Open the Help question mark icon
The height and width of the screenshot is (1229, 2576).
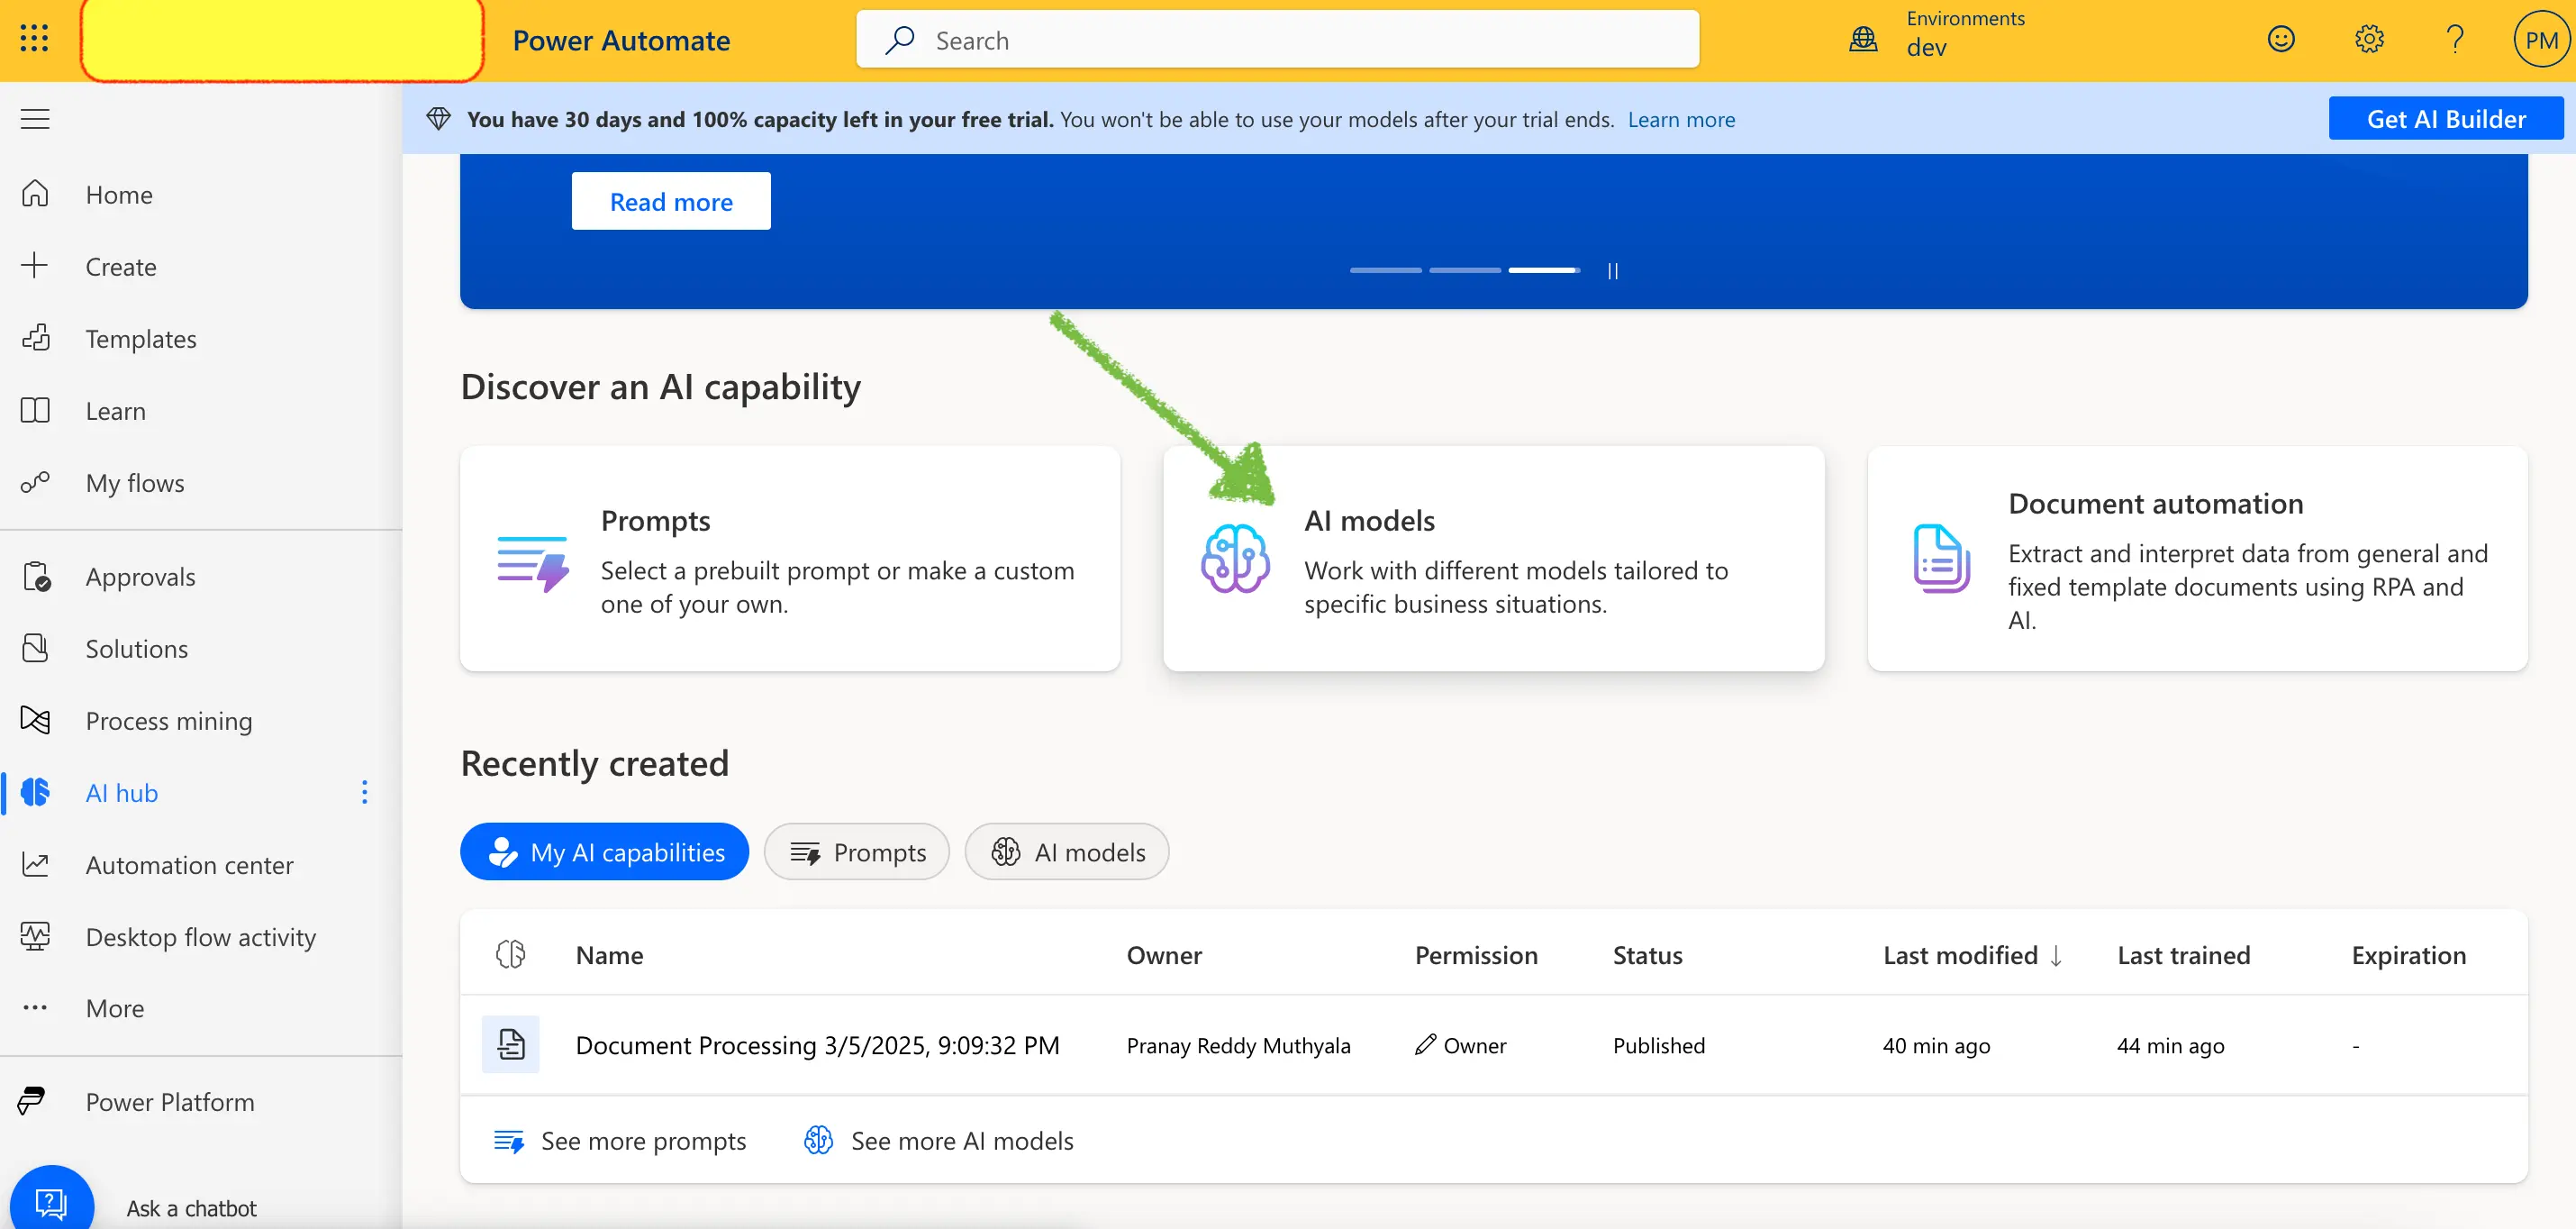click(x=2454, y=39)
